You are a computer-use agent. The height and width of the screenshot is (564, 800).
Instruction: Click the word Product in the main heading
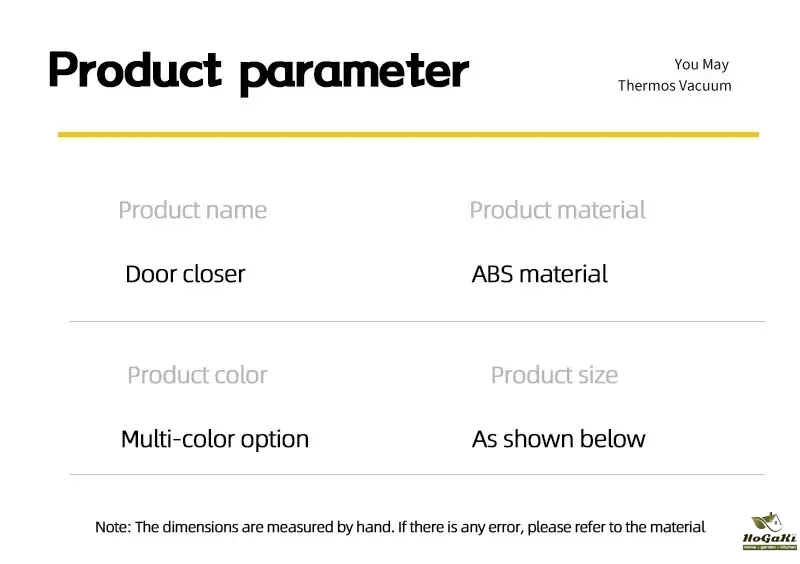coord(134,70)
